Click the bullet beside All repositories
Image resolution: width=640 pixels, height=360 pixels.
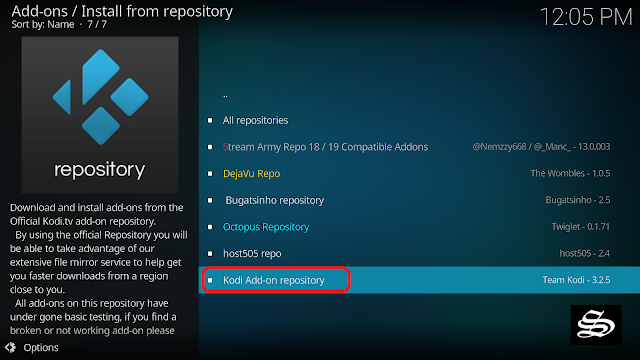pos(210,120)
